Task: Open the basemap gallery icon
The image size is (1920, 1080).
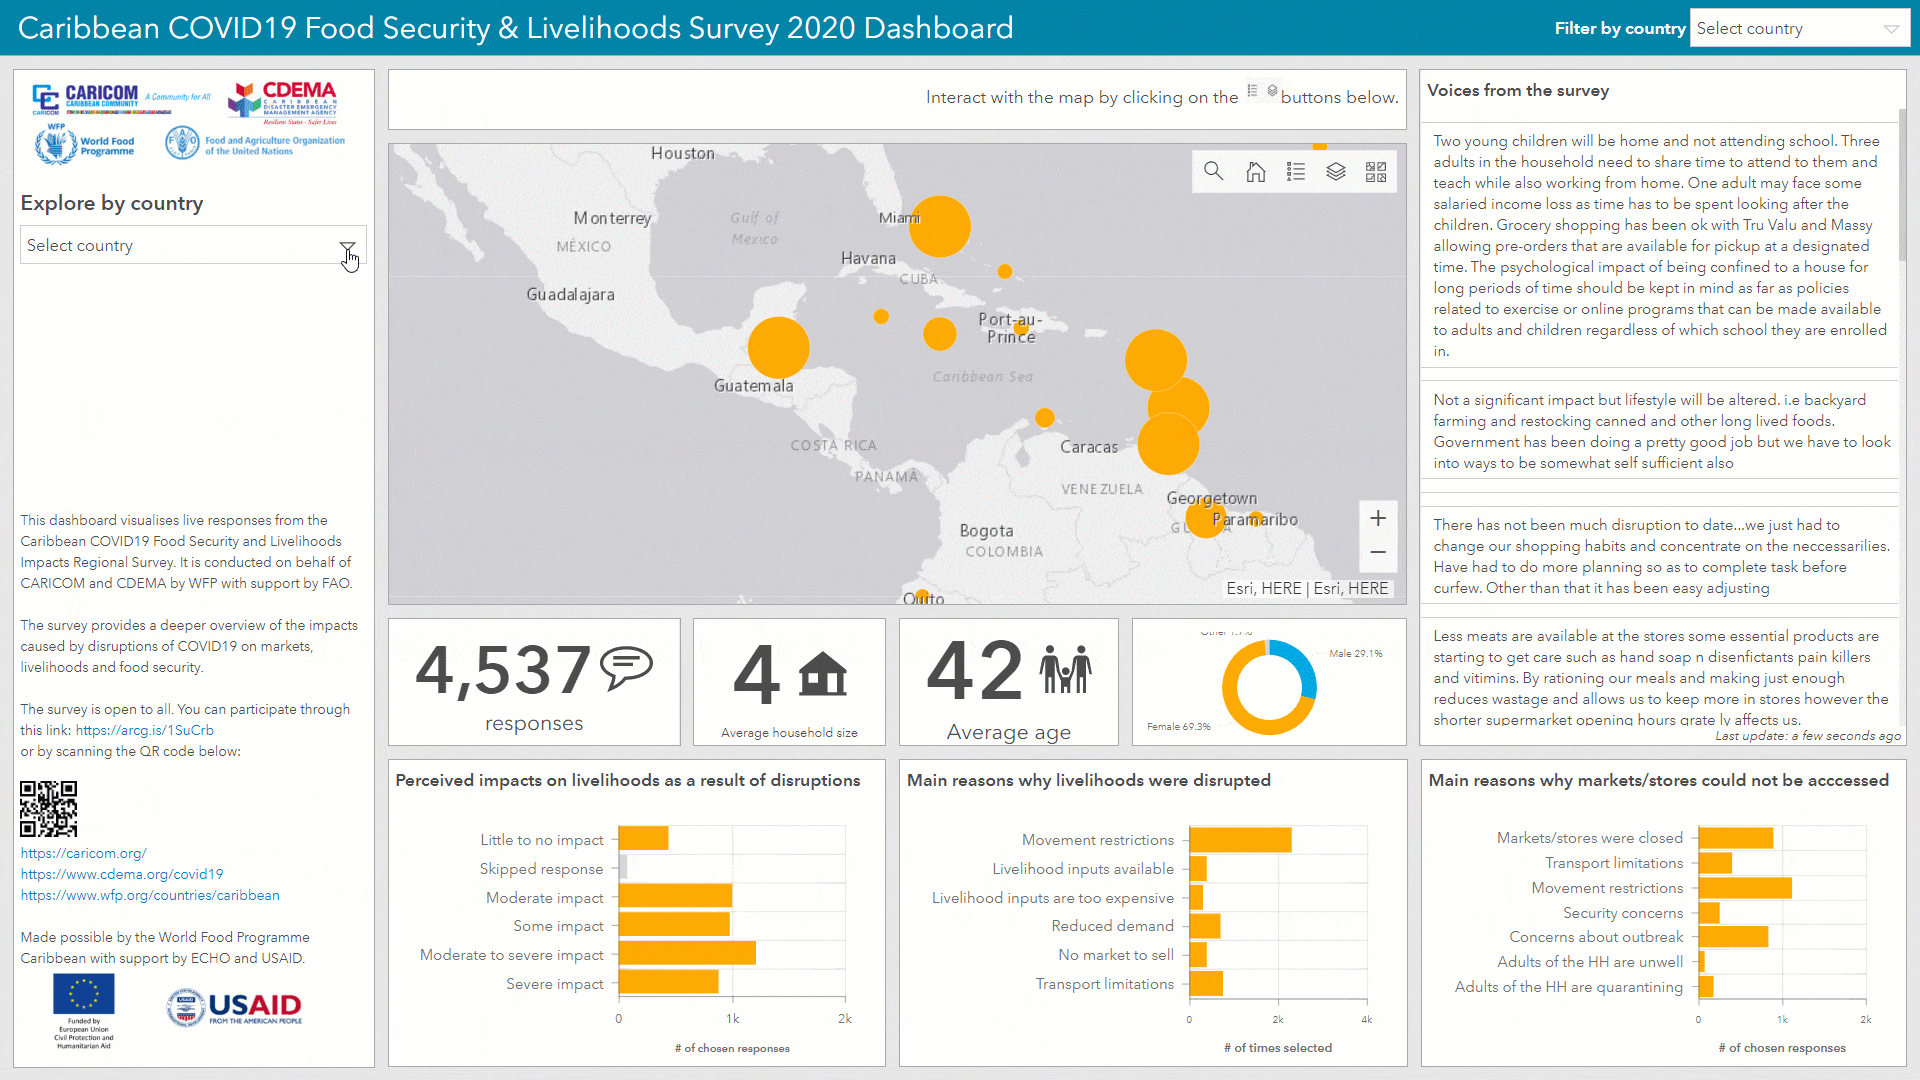Action: coord(1376,172)
